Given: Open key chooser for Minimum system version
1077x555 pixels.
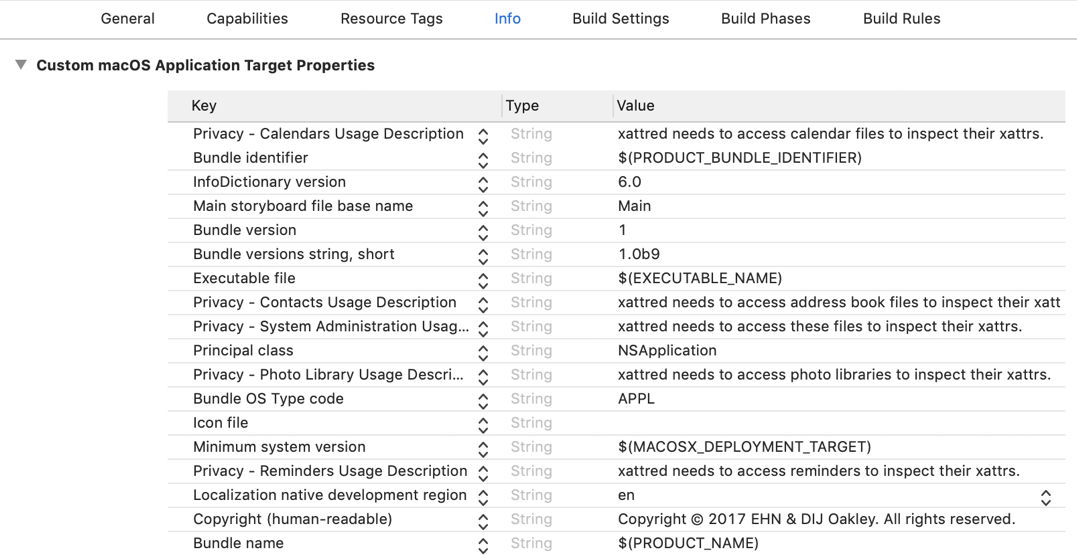Looking at the screenshot, I should click(x=483, y=447).
